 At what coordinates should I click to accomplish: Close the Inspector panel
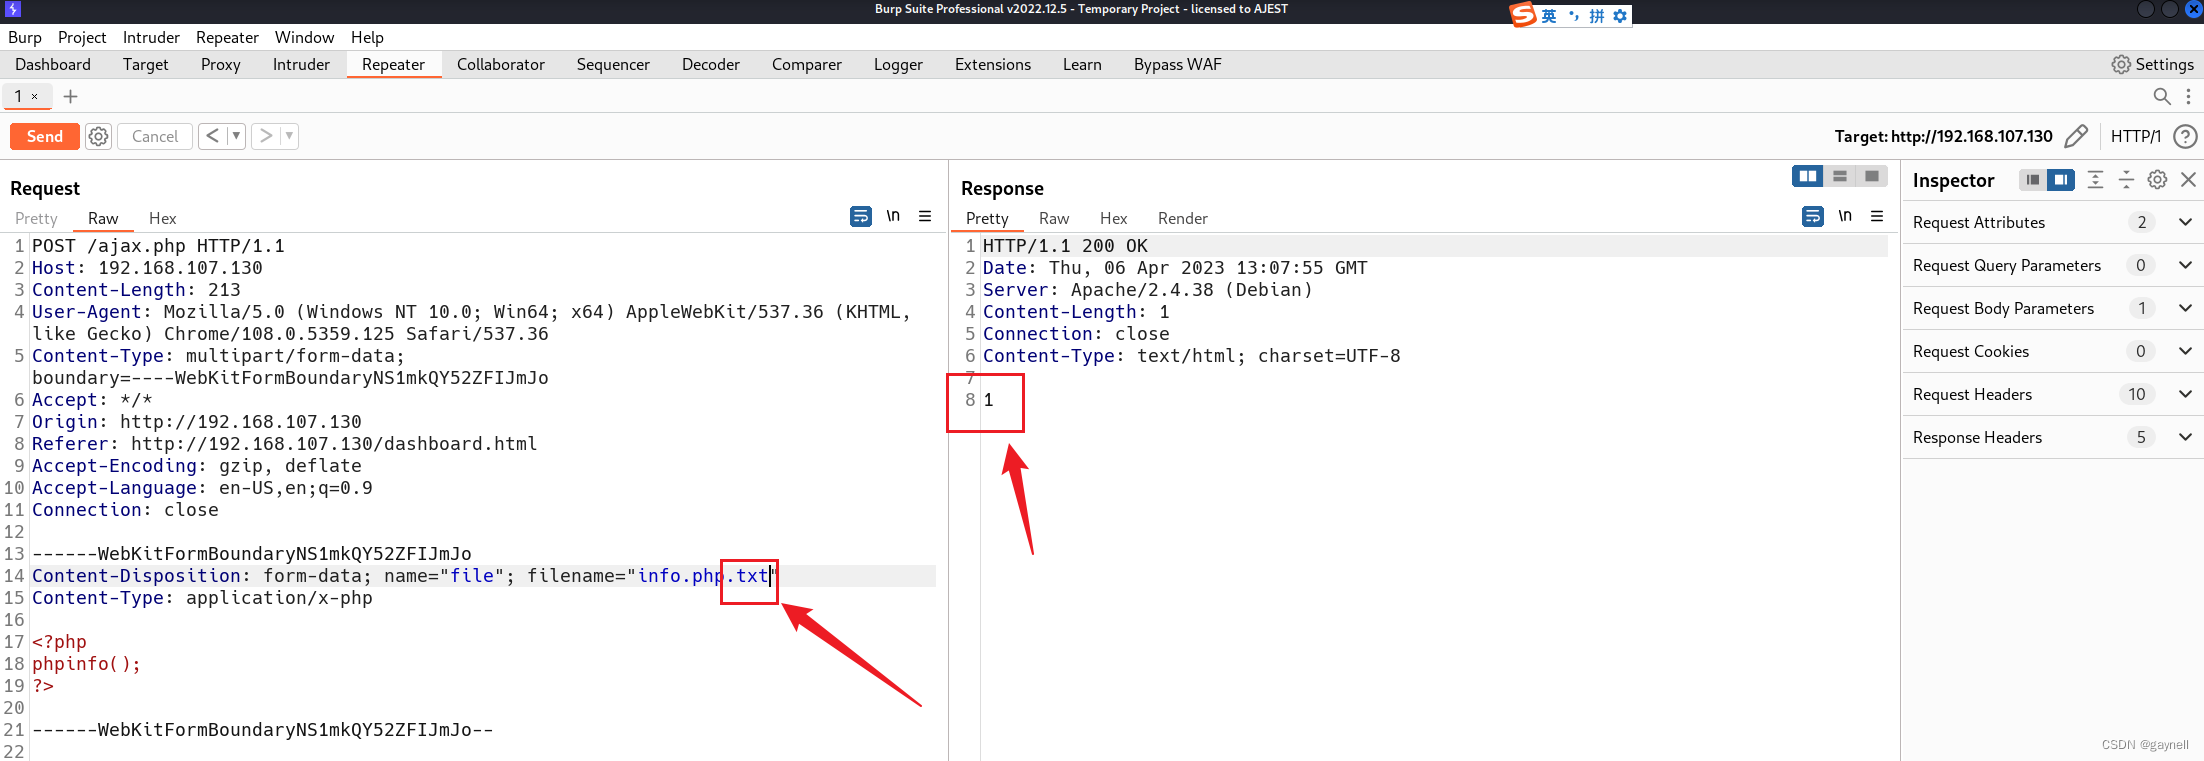[x=2189, y=180]
